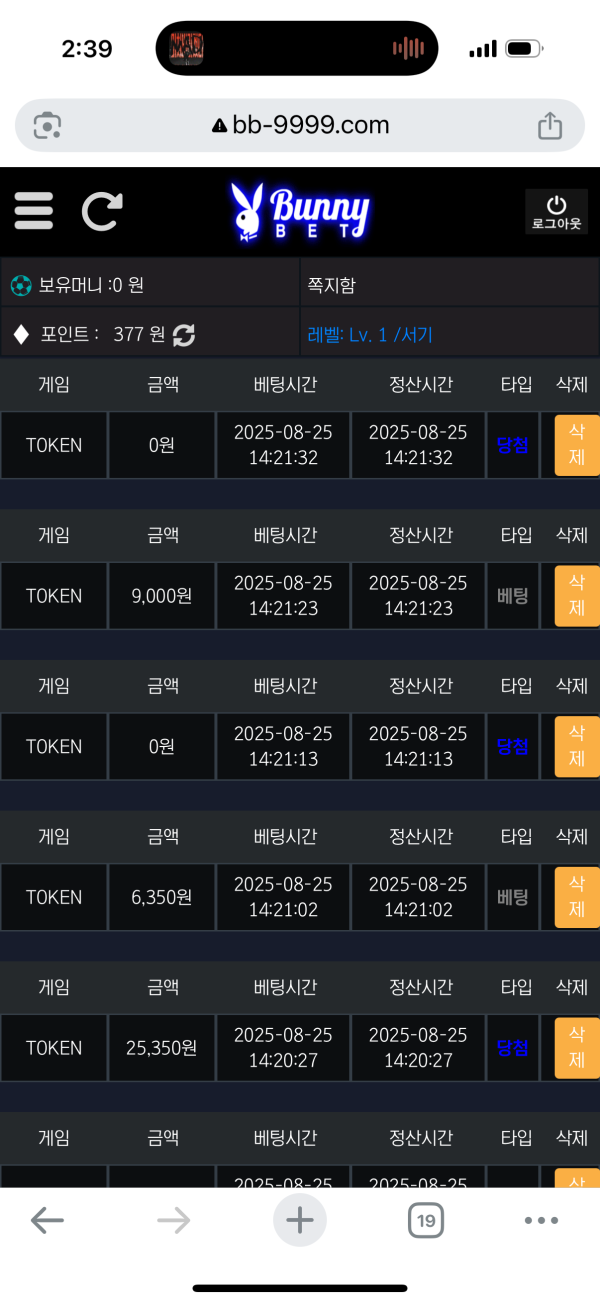Image resolution: width=600 pixels, height=1304 pixels.
Task: Select the 레벨: Lv. 1 /서기 link
Action: [371, 336]
